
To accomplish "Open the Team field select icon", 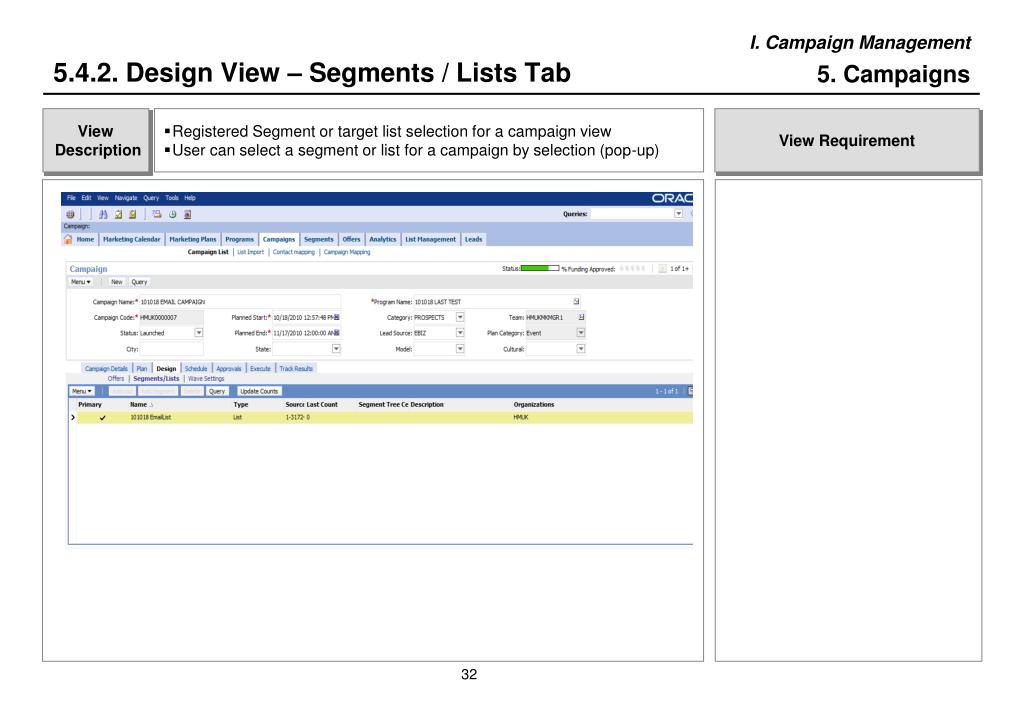I will pyautogui.click(x=581, y=317).
